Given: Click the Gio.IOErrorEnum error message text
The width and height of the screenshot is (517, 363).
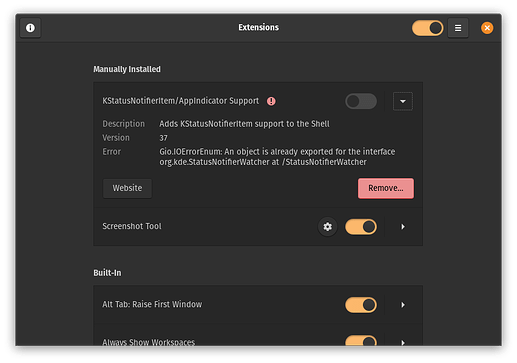Looking at the screenshot, I should tap(277, 157).
